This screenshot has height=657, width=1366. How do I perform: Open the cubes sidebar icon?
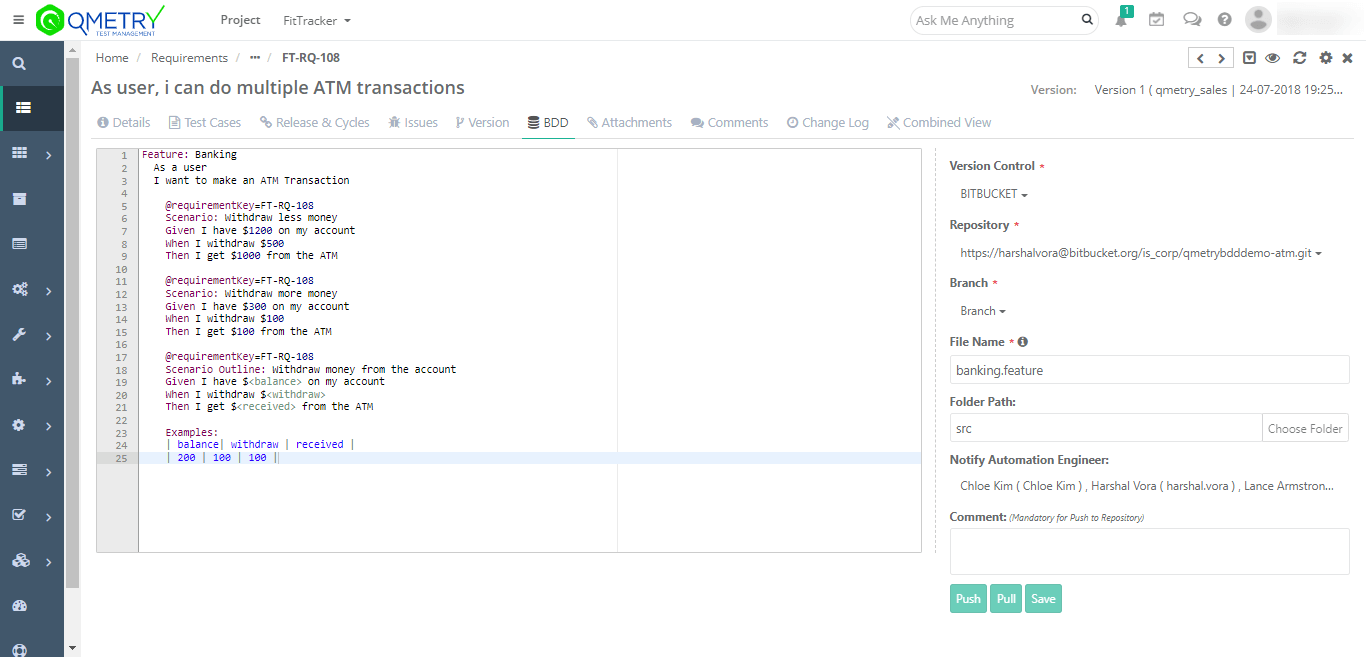[x=20, y=560]
